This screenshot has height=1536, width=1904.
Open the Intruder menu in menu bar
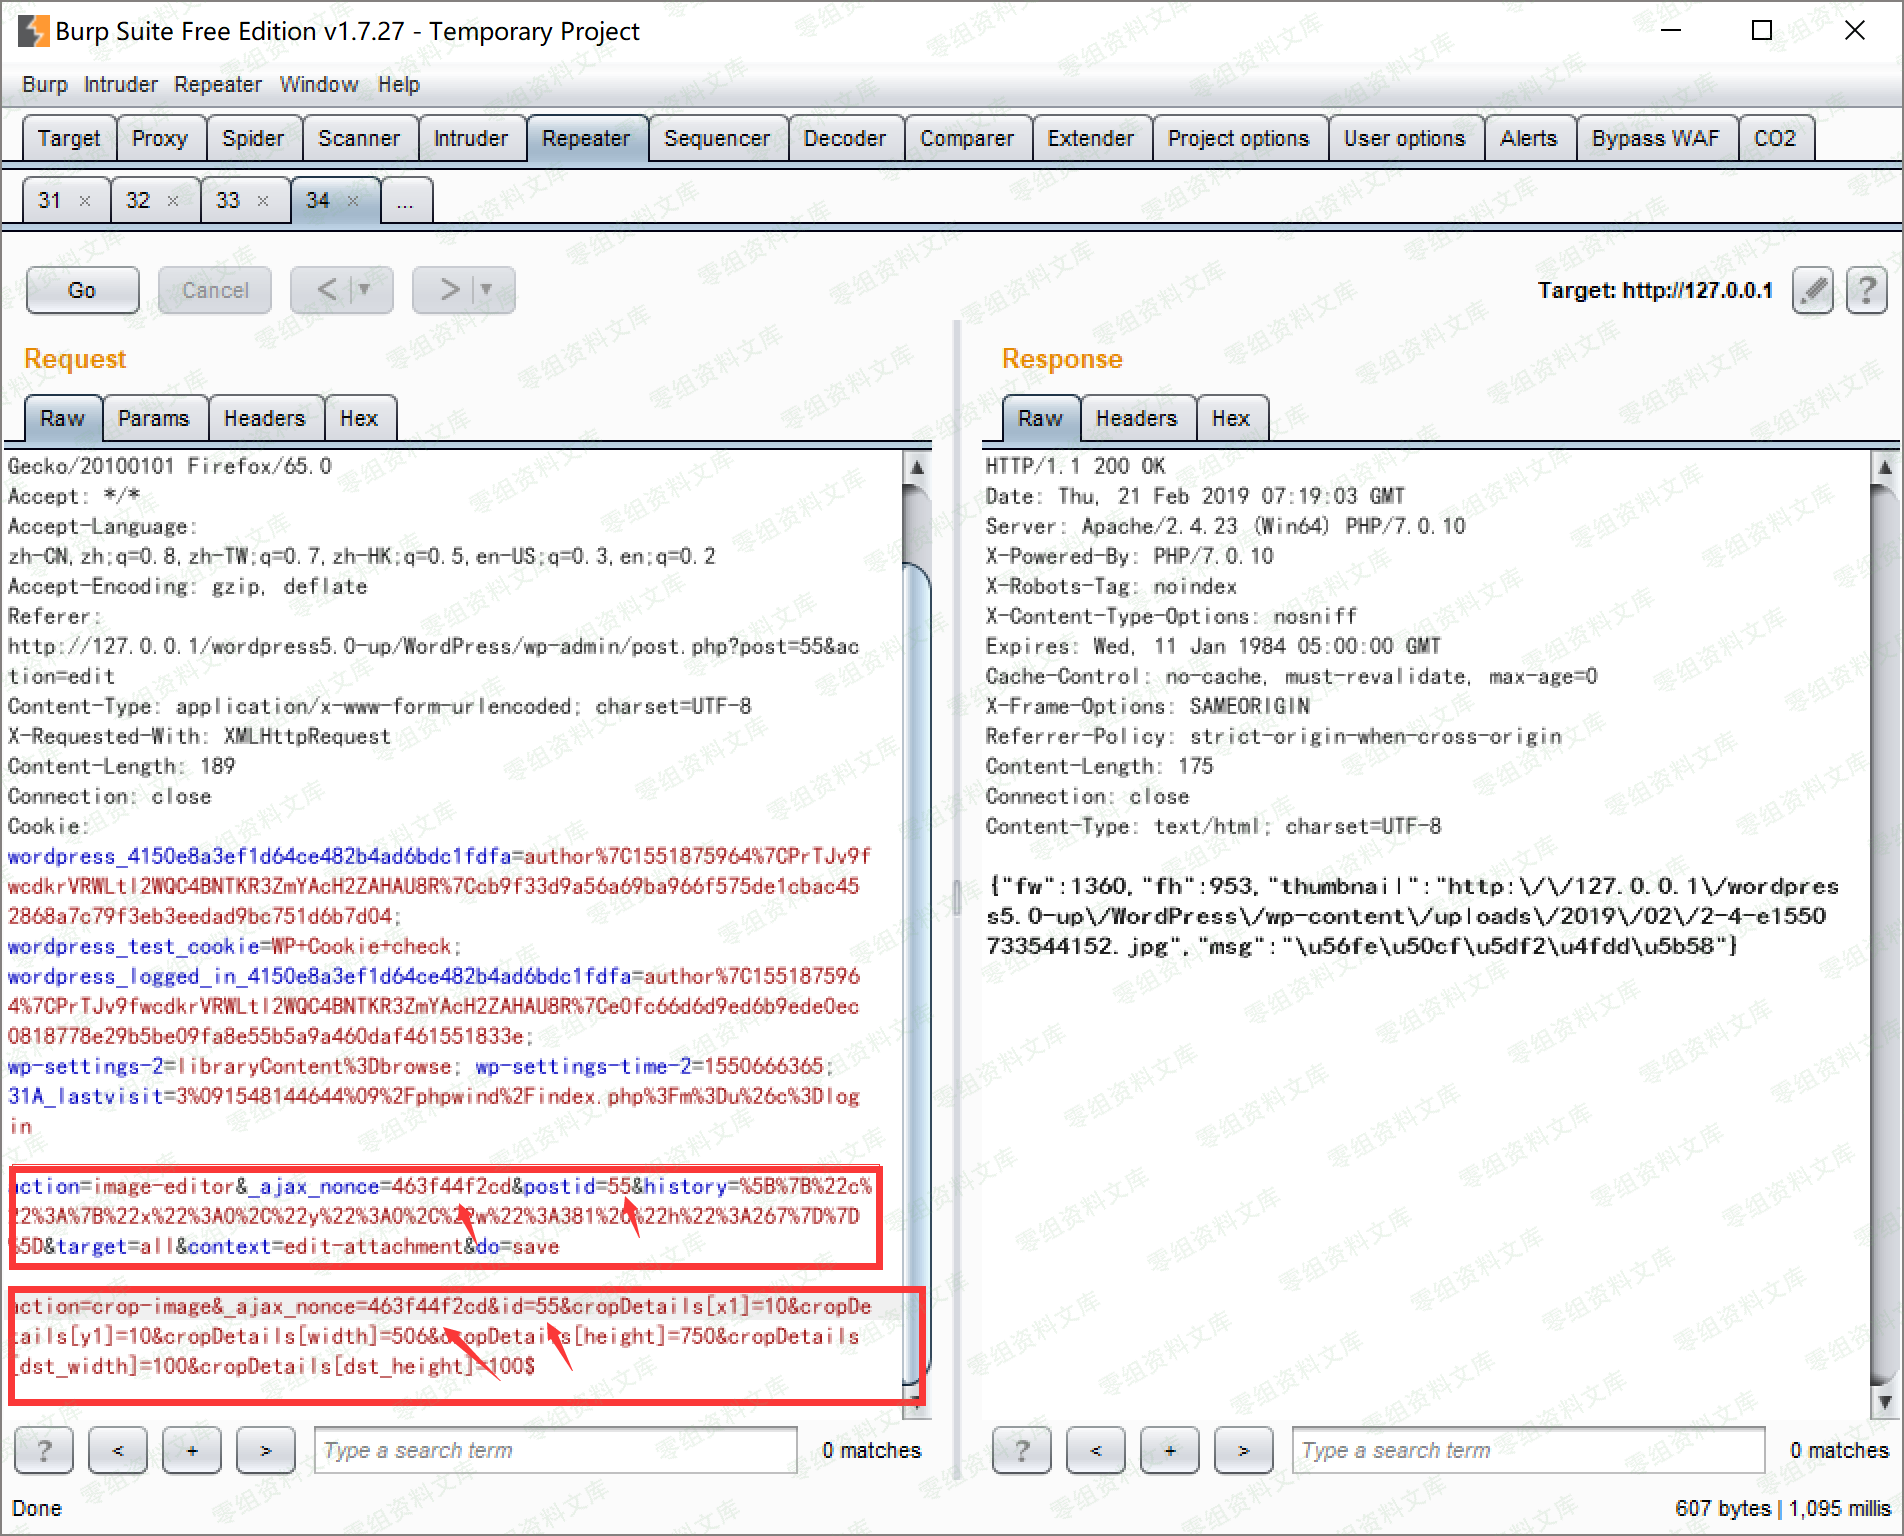click(120, 84)
